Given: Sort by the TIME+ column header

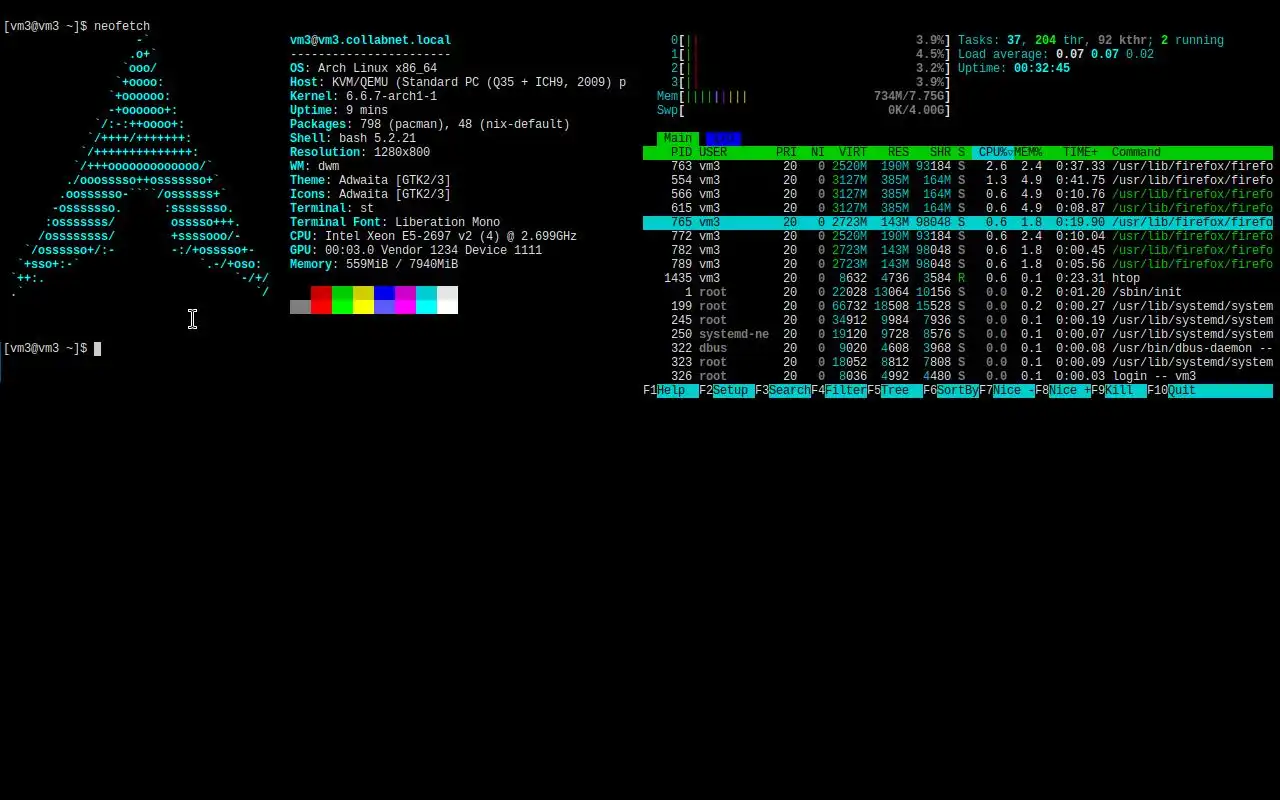Looking at the screenshot, I should (x=1080, y=152).
